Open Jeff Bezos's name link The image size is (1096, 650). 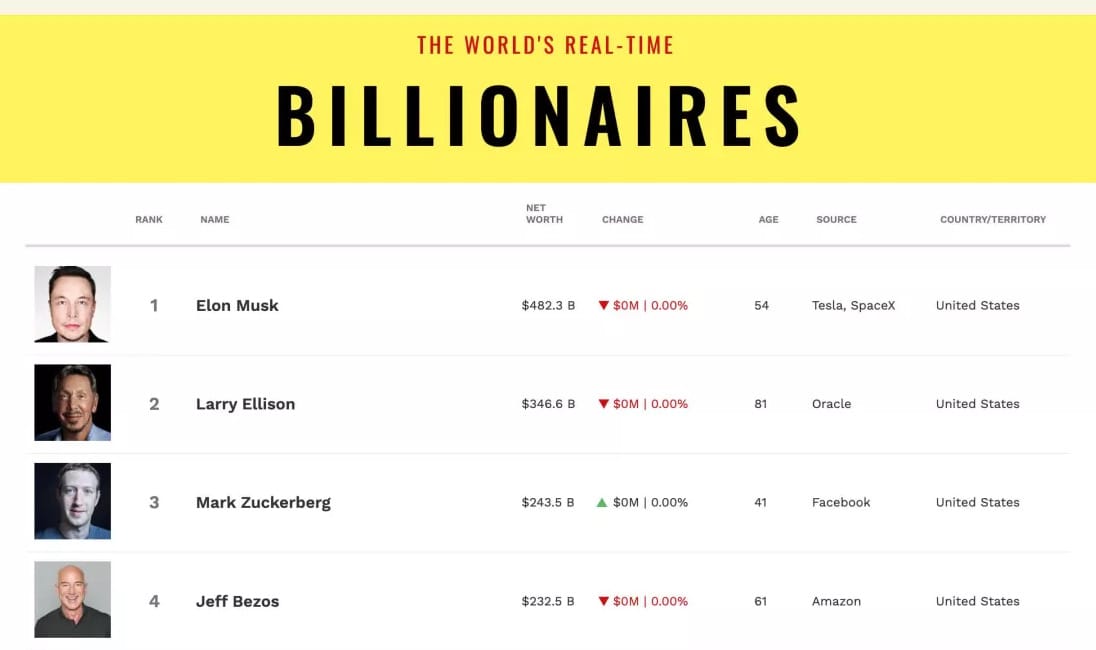coord(237,602)
